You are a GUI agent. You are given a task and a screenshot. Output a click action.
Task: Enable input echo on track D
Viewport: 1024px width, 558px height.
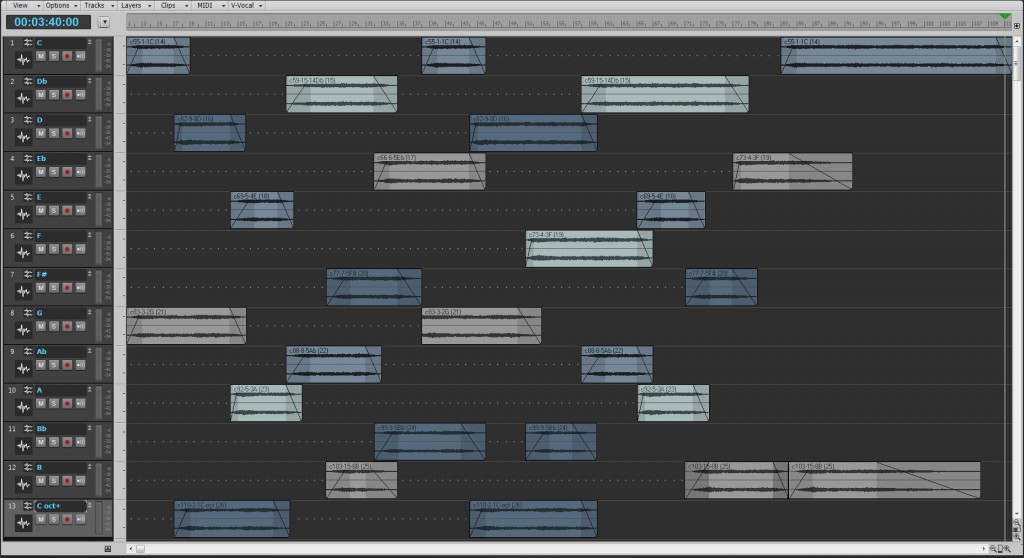(x=80, y=132)
